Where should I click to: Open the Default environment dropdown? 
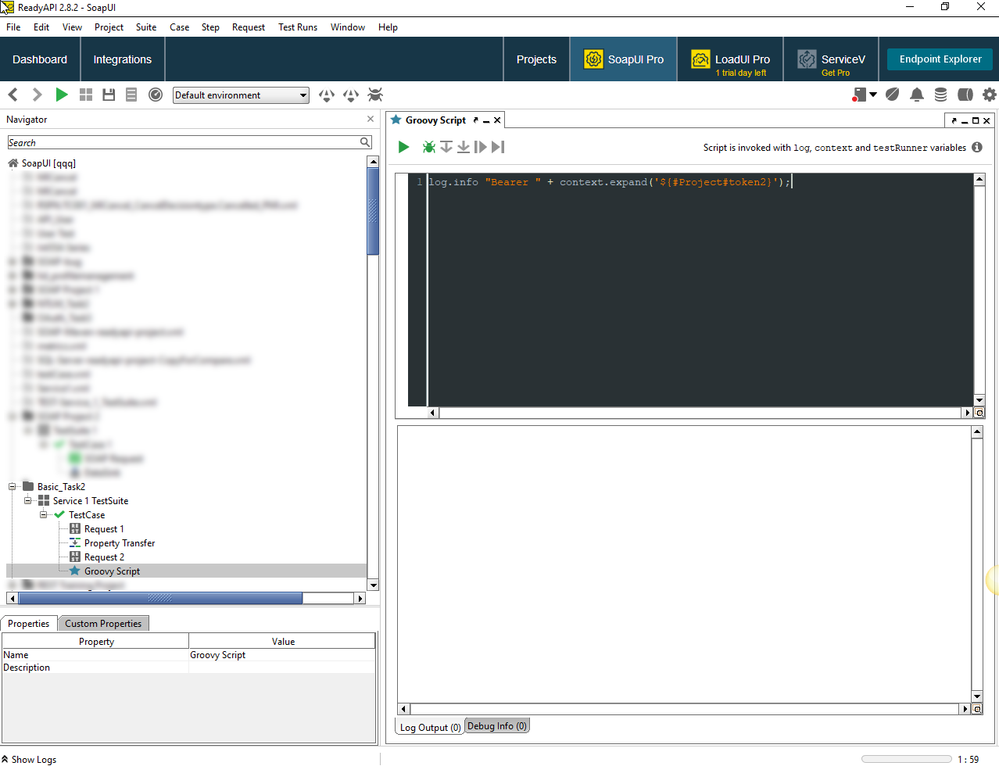(x=241, y=95)
